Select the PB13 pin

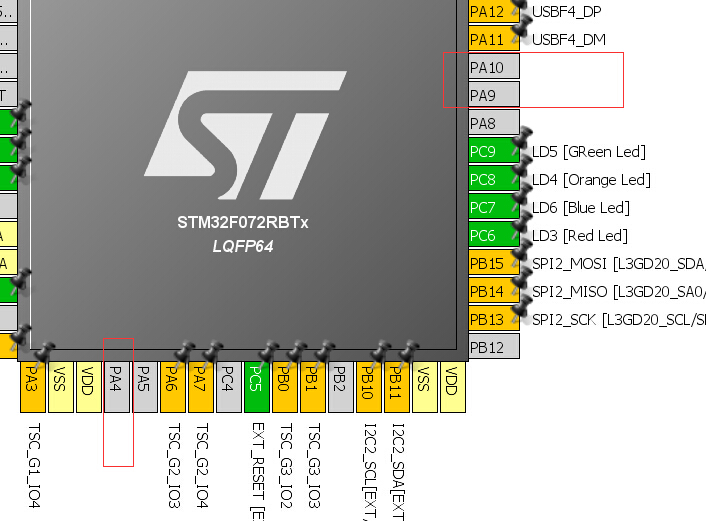coord(494,318)
